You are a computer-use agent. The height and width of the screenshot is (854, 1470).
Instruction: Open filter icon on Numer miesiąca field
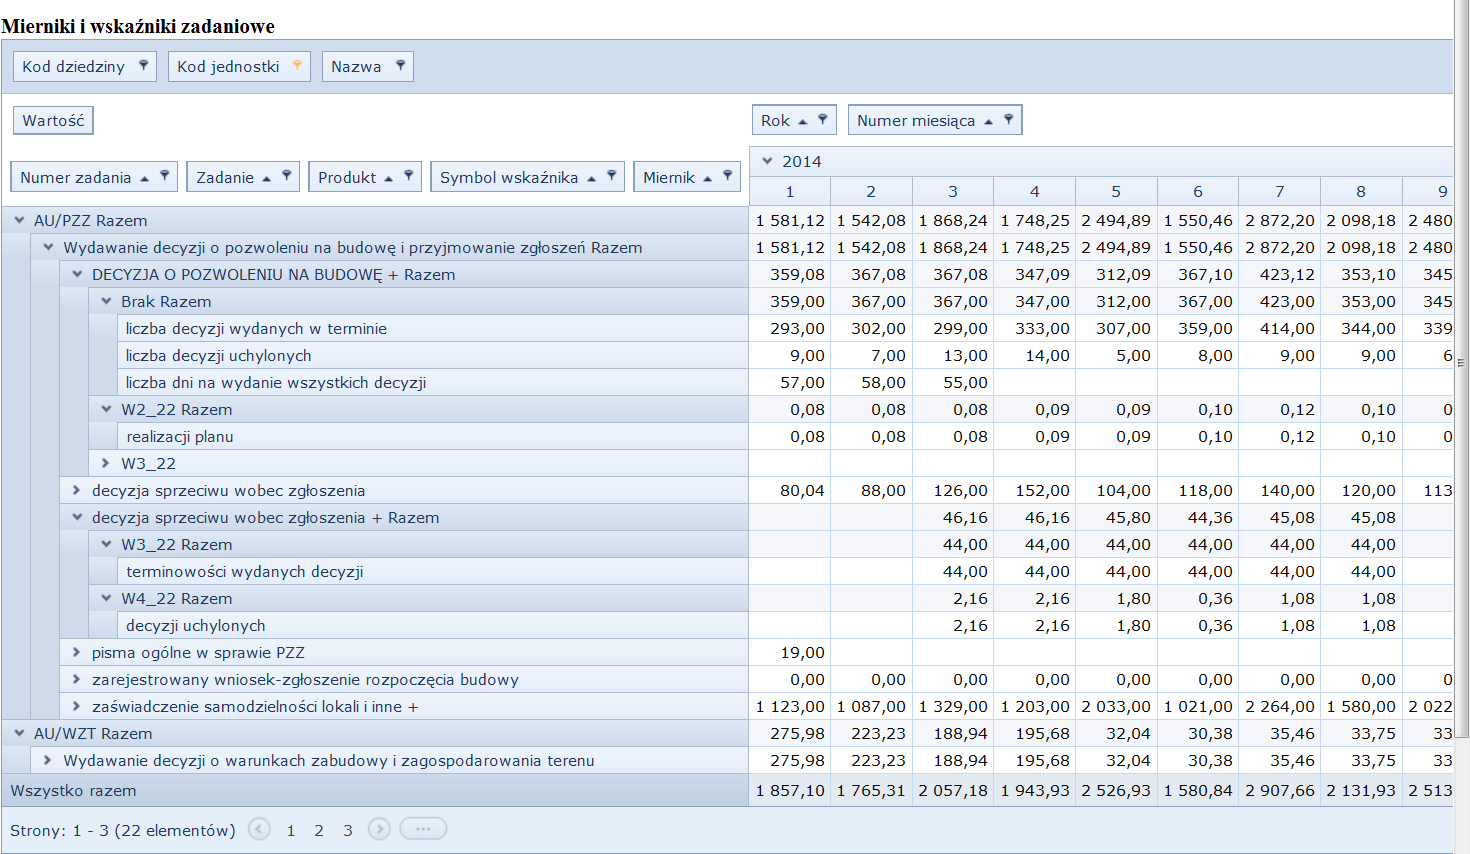(x=1008, y=119)
